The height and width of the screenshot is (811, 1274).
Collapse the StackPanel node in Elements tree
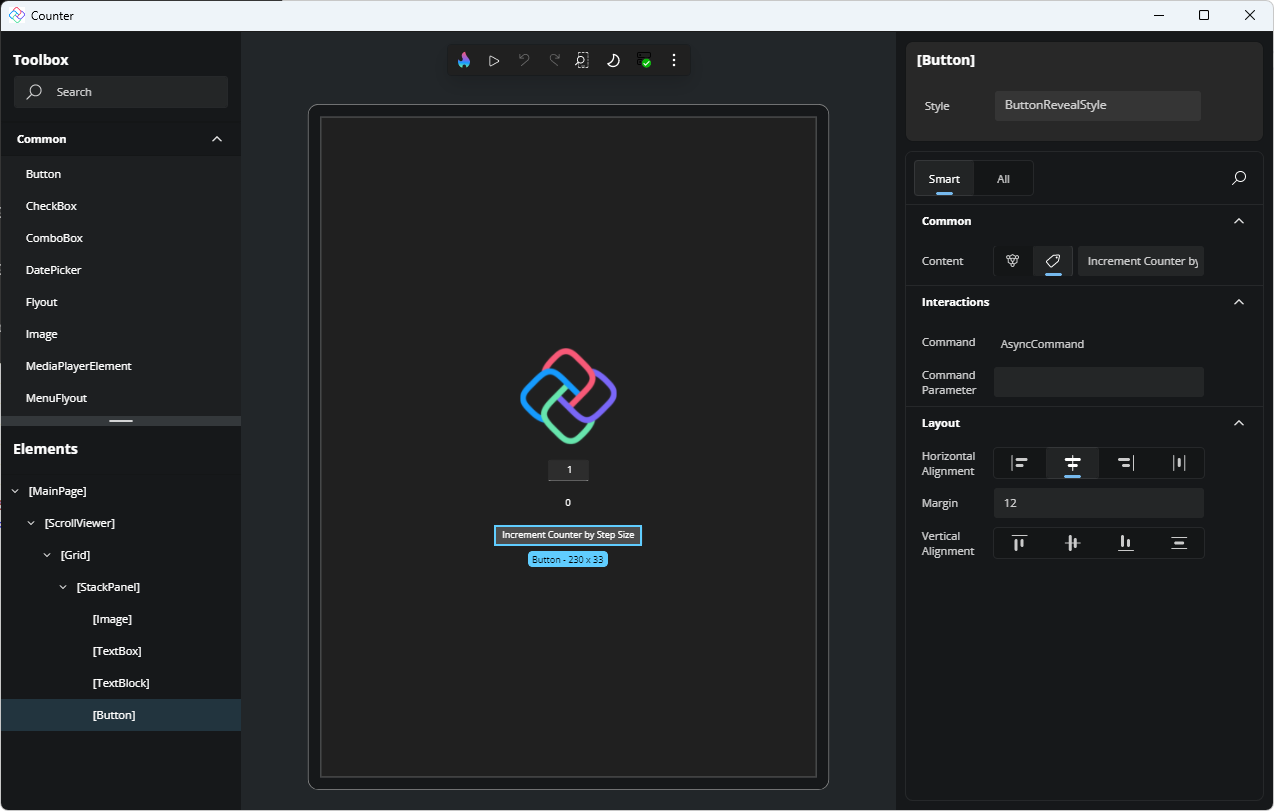coord(63,587)
